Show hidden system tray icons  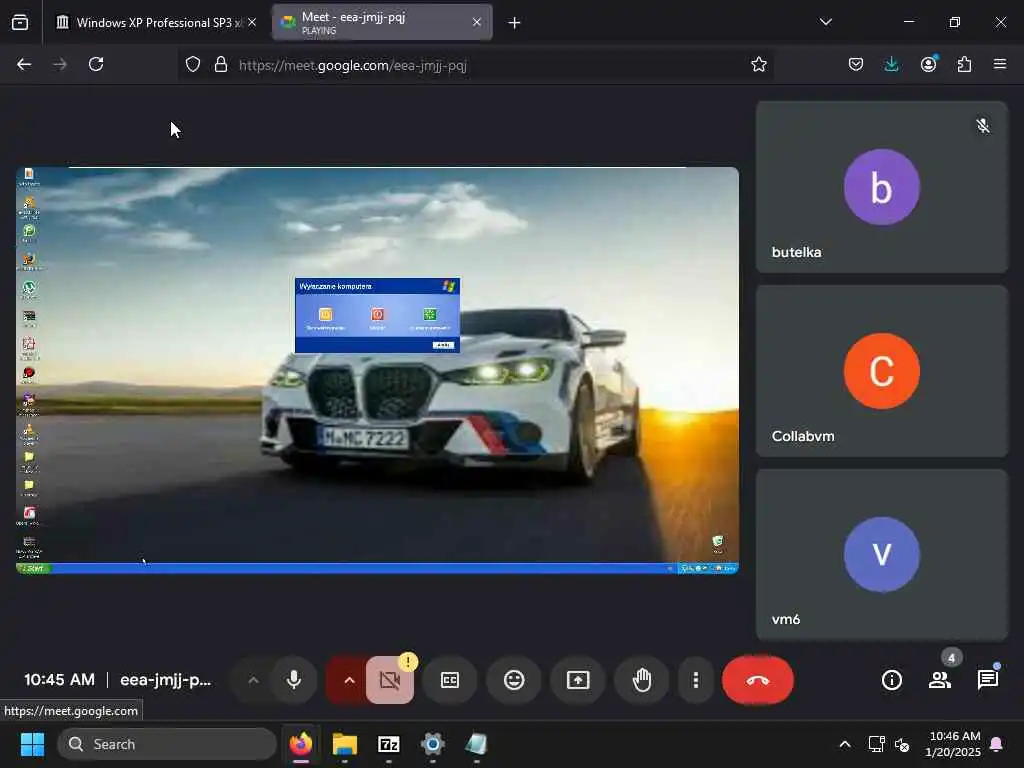tap(844, 744)
